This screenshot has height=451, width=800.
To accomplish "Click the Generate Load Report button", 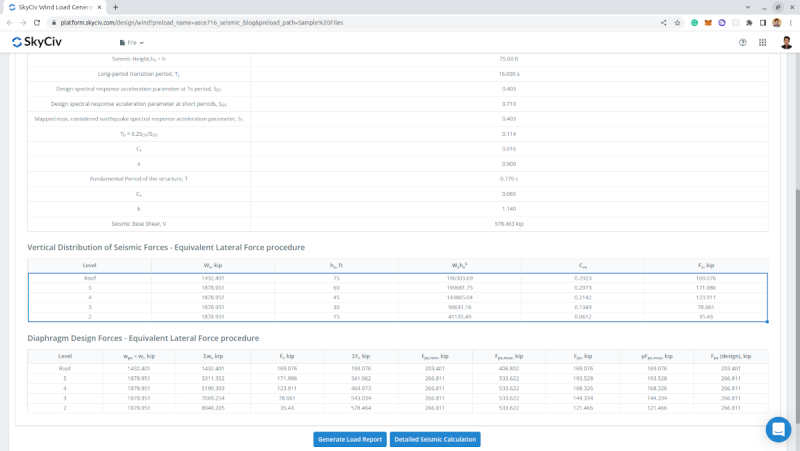I will pyautogui.click(x=349, y=439).
